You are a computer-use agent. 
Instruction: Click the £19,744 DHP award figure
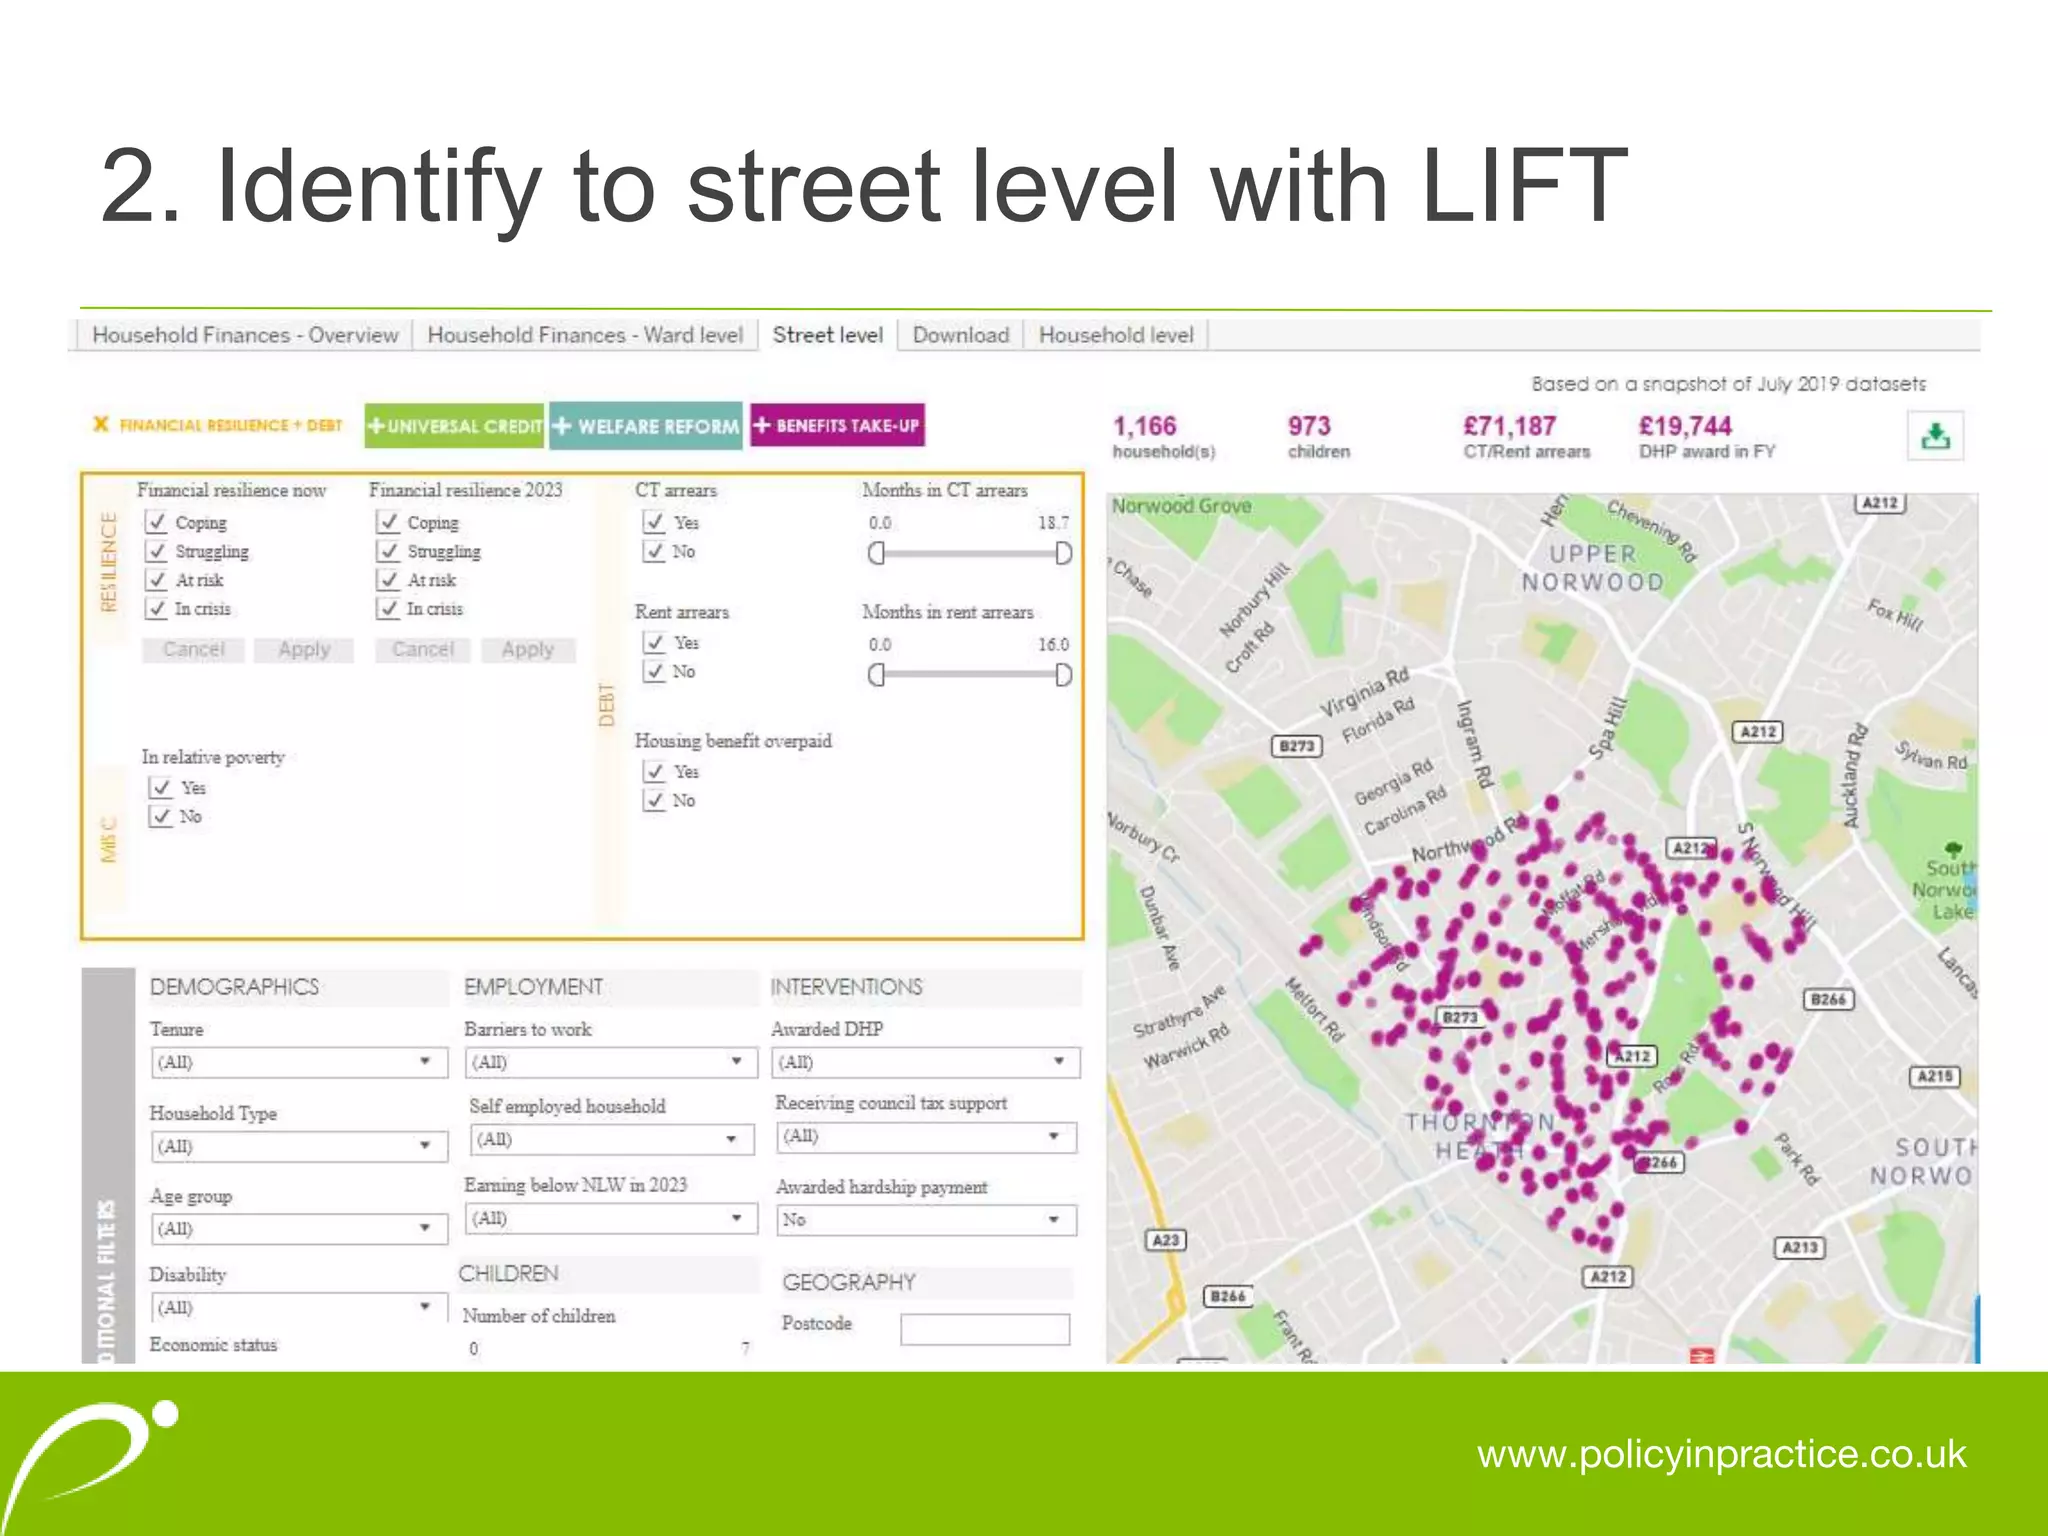[x=1706, y=437]
